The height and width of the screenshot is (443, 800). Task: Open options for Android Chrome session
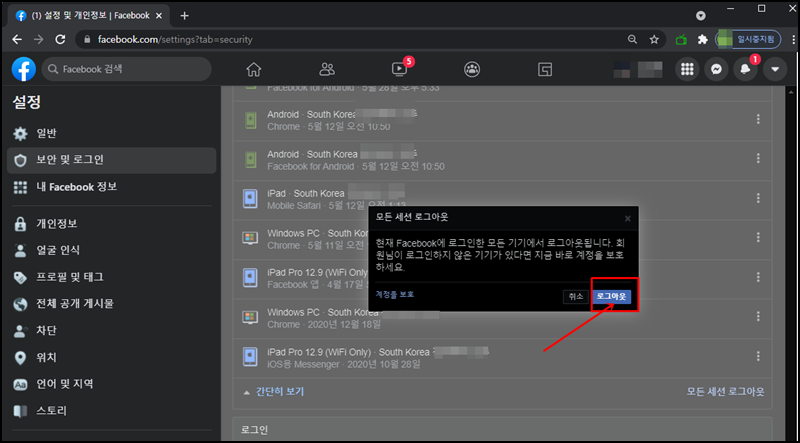pos(758,119)
